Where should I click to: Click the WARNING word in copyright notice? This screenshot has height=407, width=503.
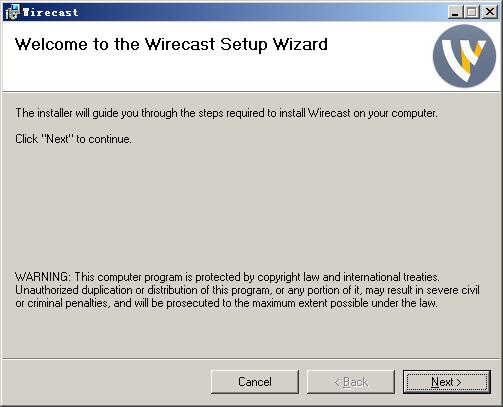pos(43,277)
